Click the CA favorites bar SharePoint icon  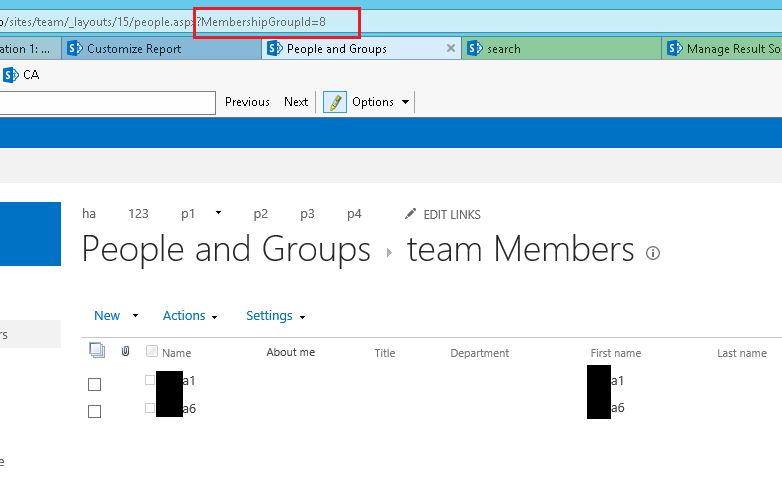click(11, 75)
